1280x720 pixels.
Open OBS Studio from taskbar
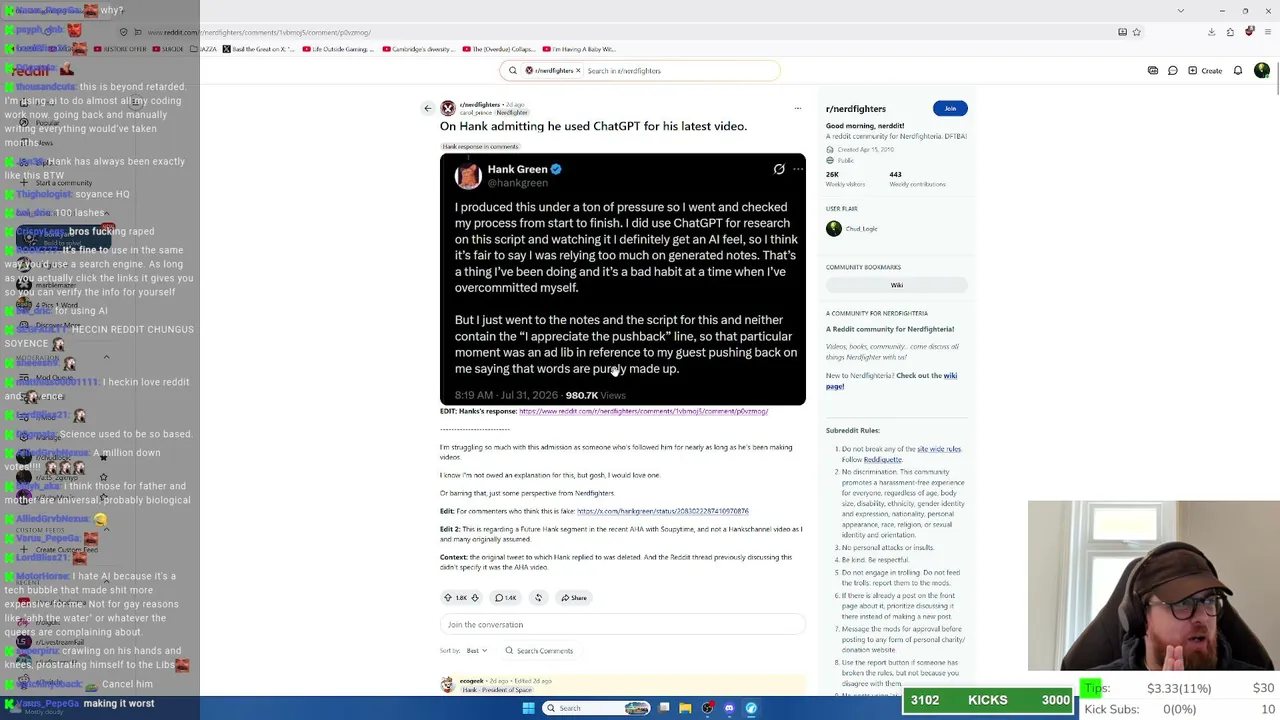[708, 708]
